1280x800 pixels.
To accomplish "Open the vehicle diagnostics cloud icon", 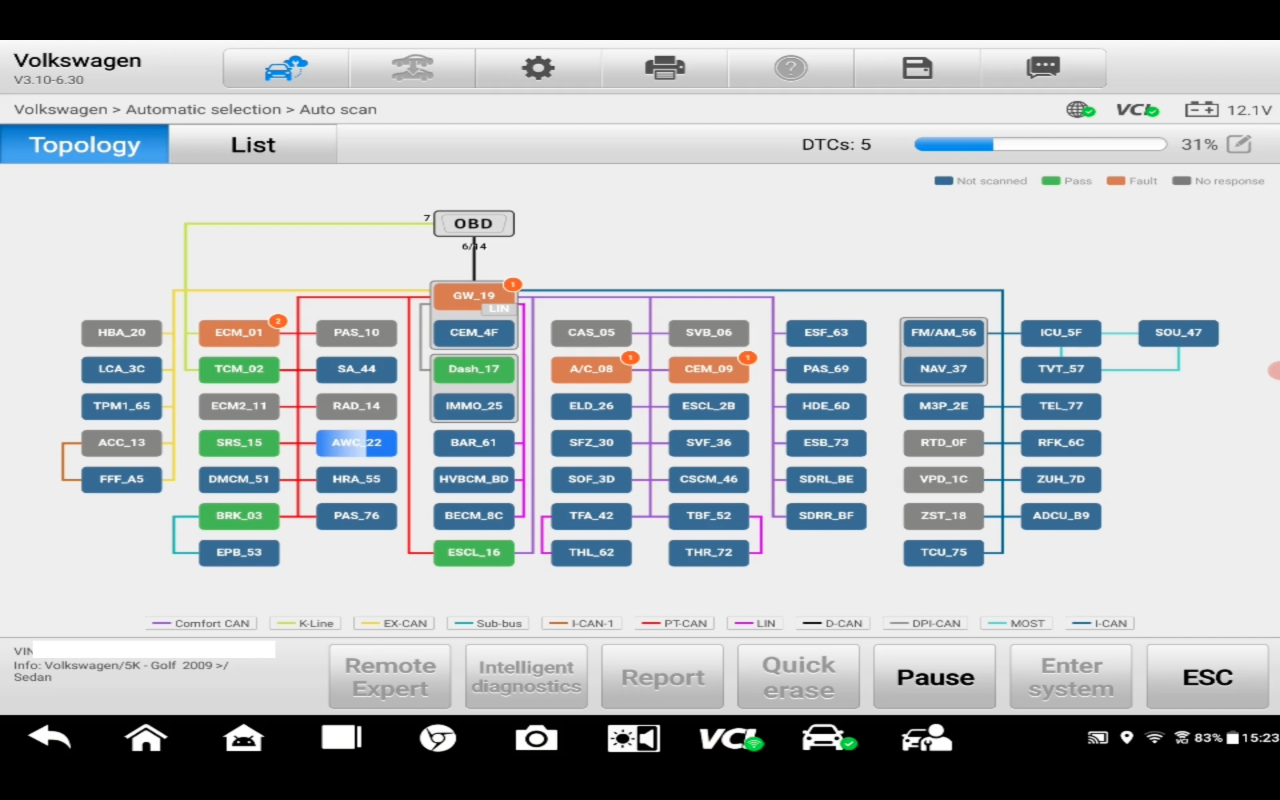I will (286, 68).
